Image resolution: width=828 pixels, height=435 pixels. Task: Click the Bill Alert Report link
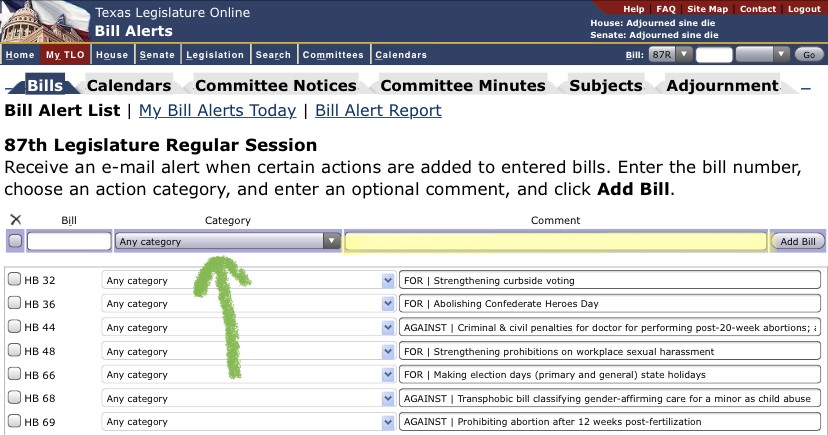click(378, 111)
